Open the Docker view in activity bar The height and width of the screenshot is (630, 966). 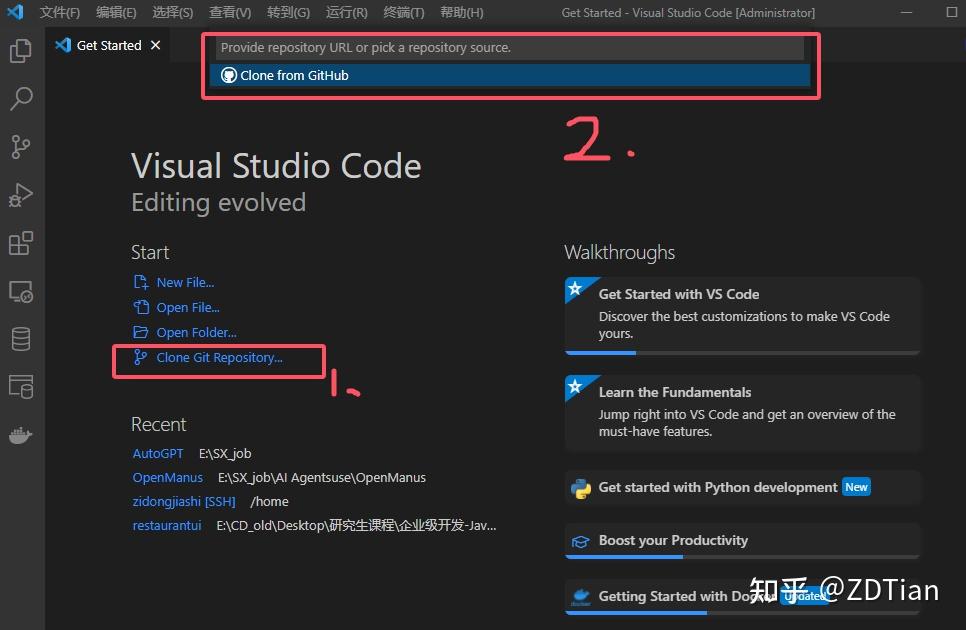[21, 435]
